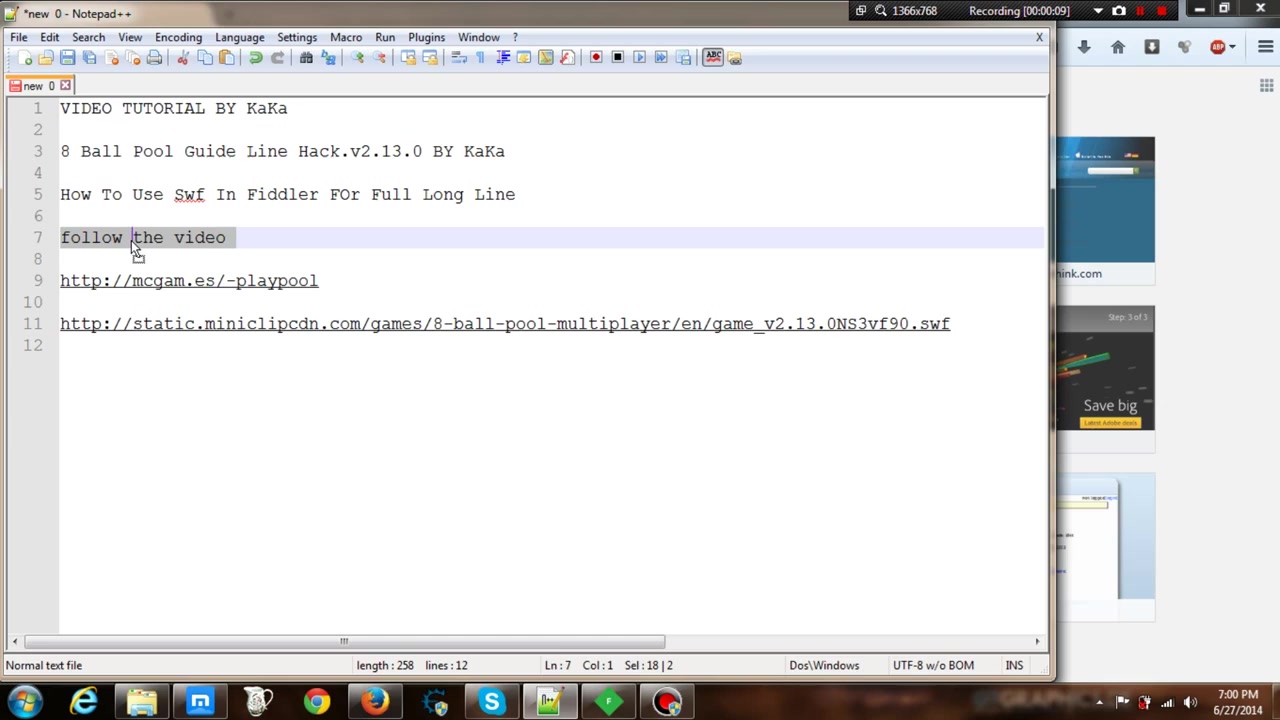
Task: Click the Play macro icon
Action: 640,58
